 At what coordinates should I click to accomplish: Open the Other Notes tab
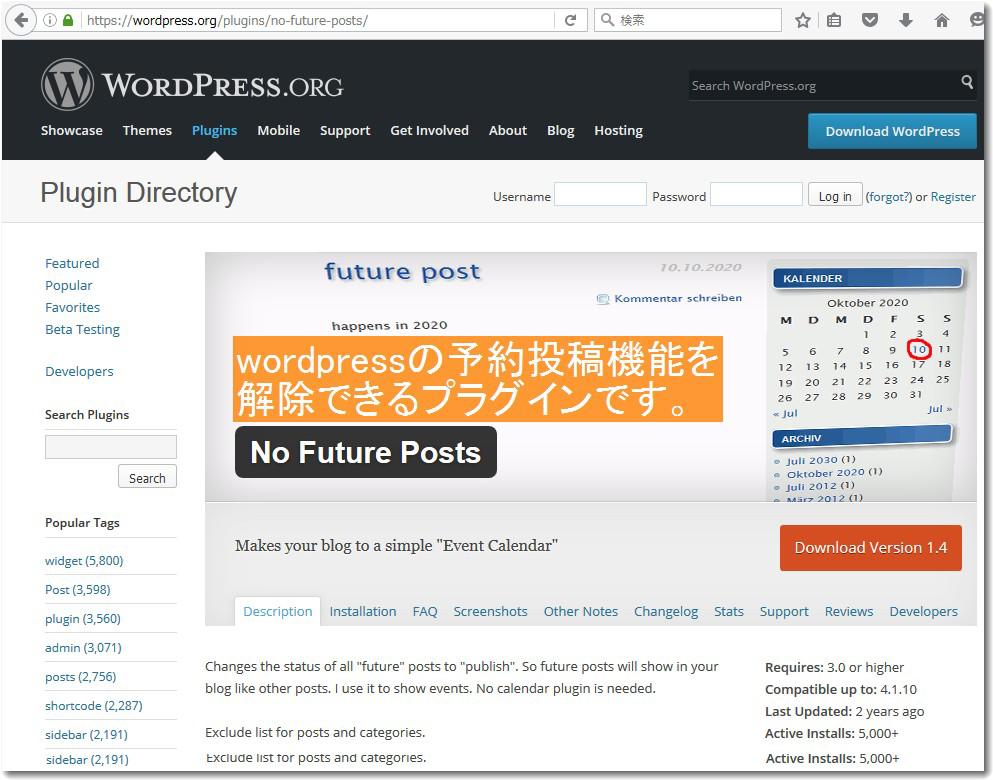click(x=581, y=612)
